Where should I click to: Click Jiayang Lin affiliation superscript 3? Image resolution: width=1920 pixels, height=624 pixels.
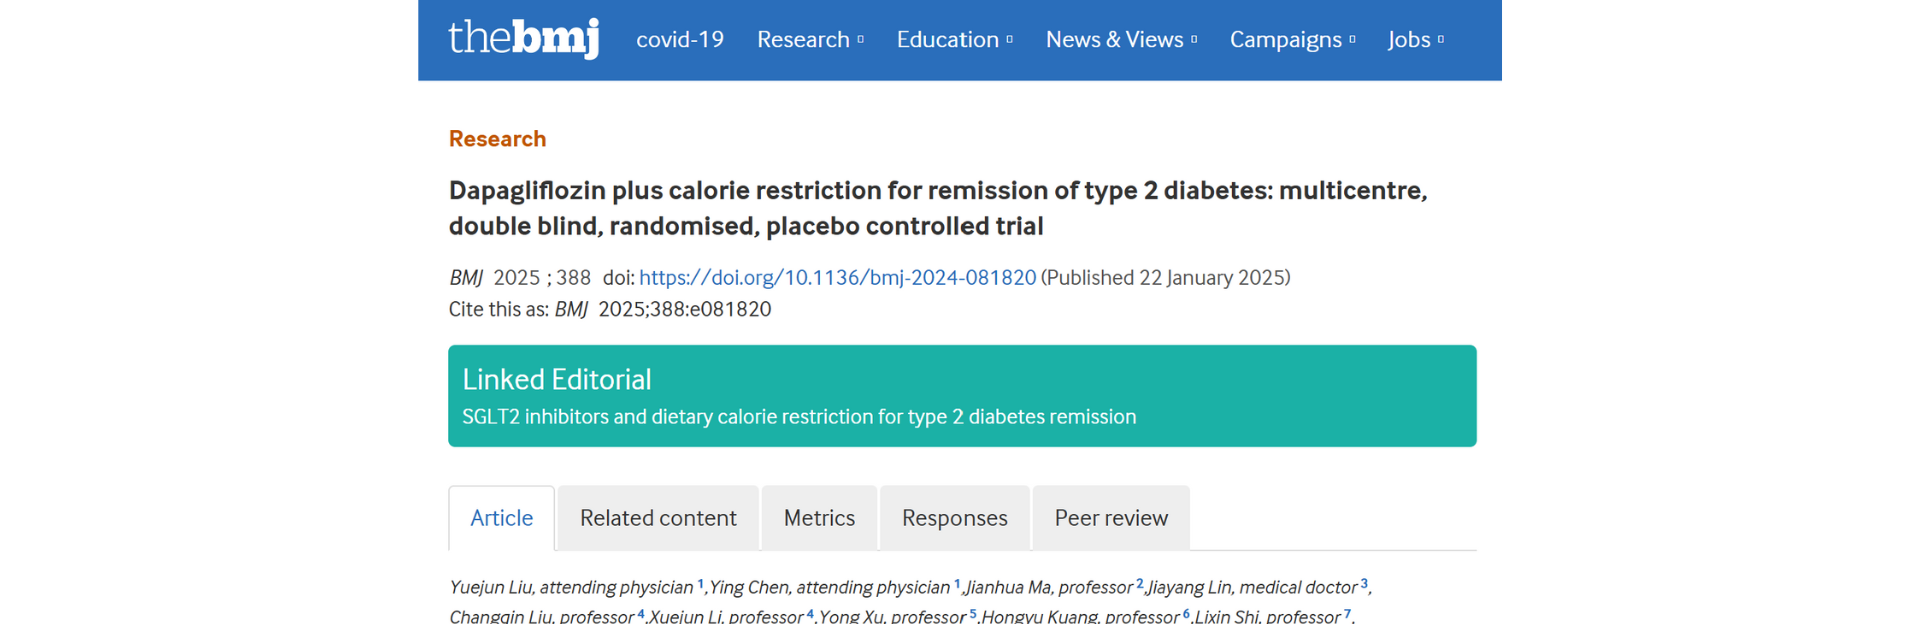[1363, 584]
